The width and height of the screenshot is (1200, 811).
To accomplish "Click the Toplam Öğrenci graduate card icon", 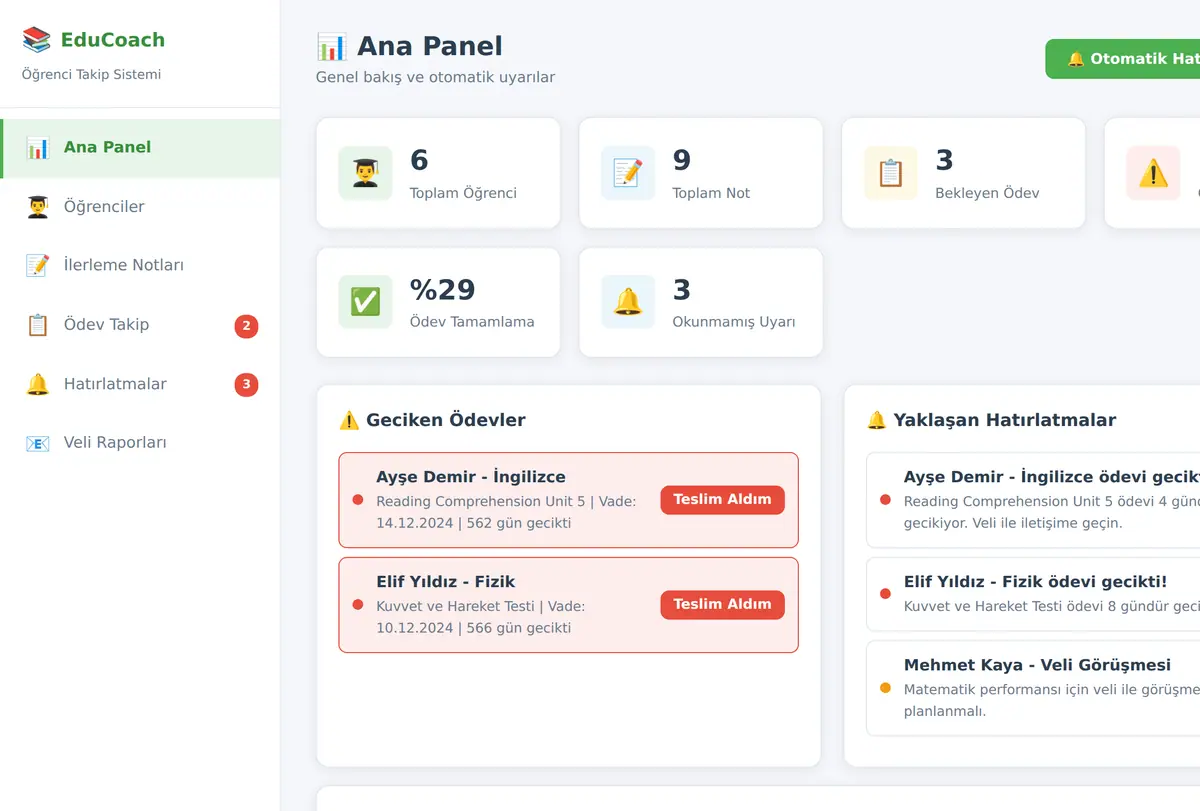I will tap(365, 173).
